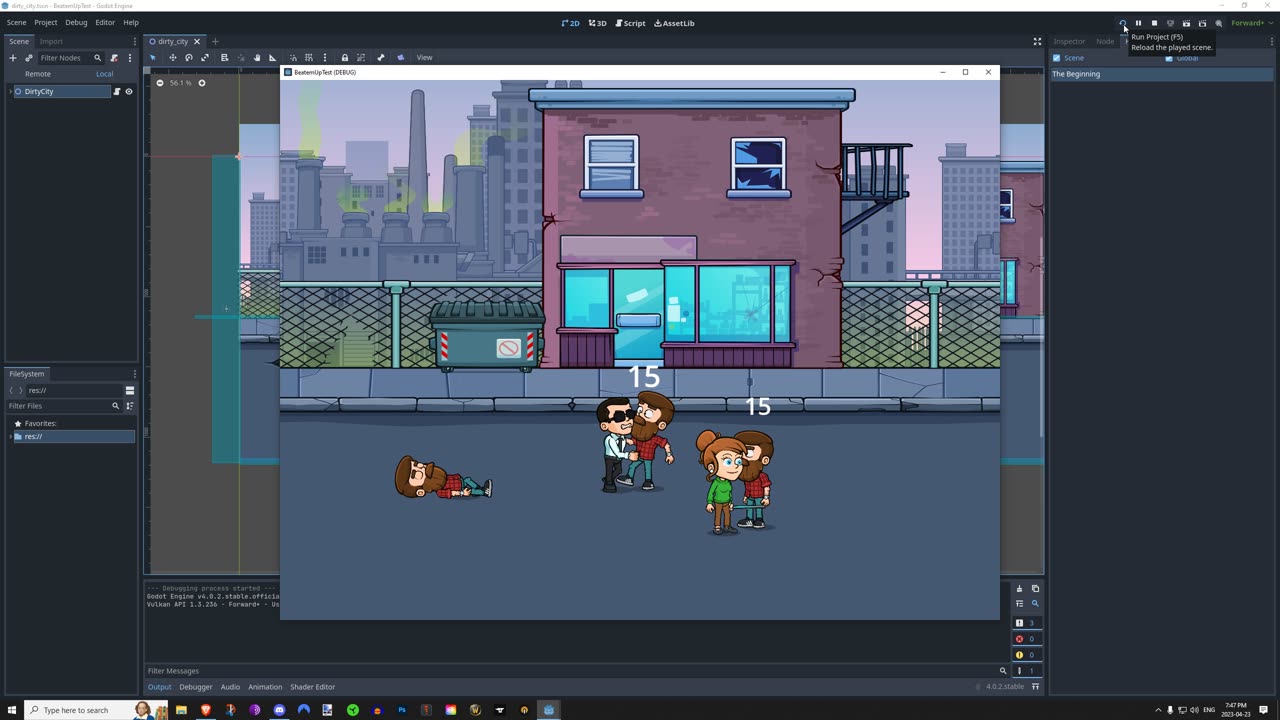Select the Import dock tab
1280x720 pixels.
[51, 41]
